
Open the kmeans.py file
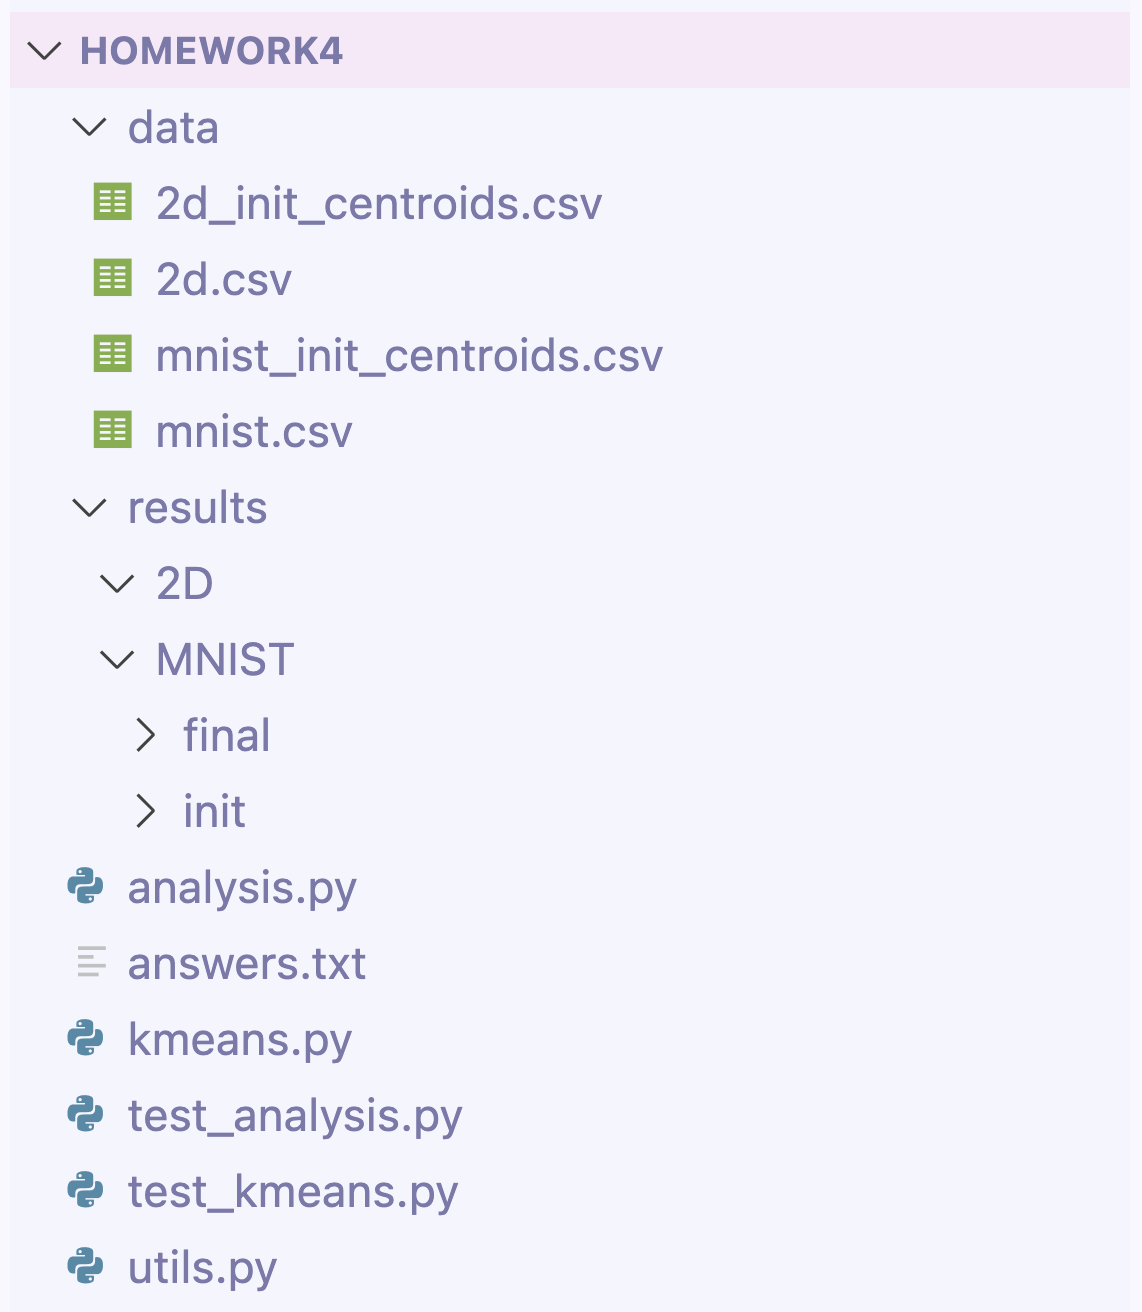point(240,1040)
